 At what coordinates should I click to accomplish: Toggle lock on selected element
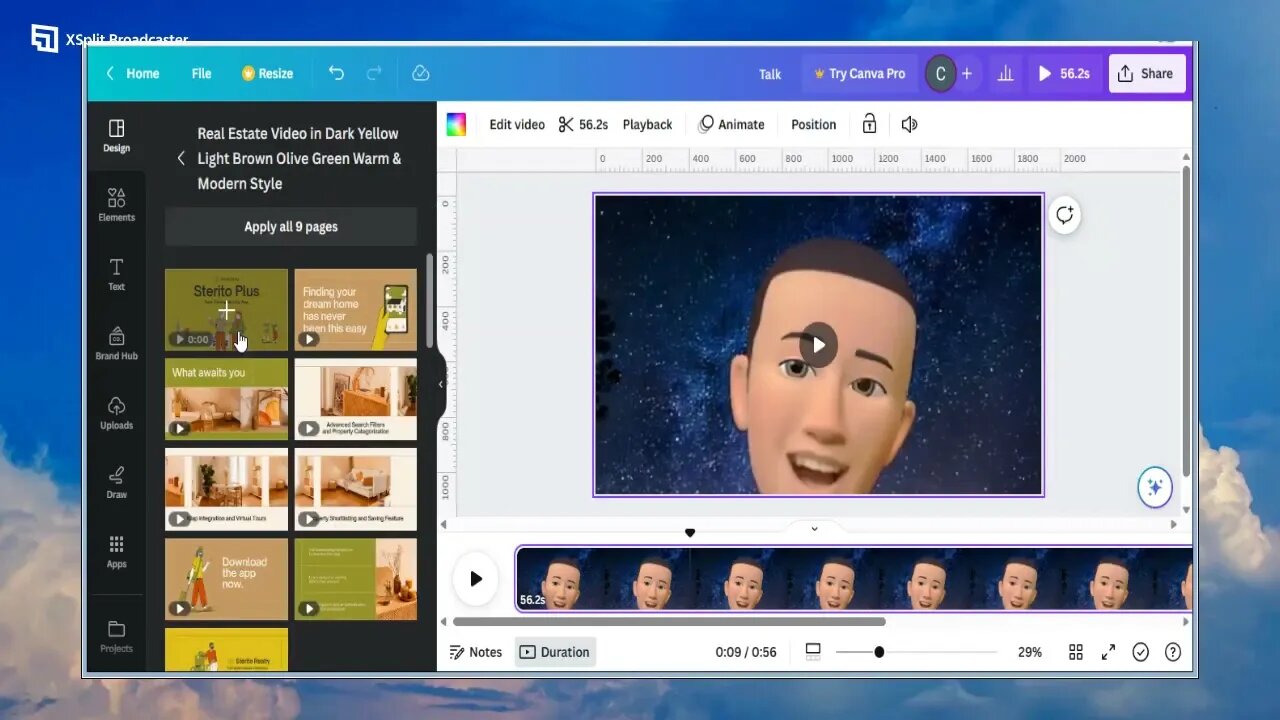pos(869,124)
